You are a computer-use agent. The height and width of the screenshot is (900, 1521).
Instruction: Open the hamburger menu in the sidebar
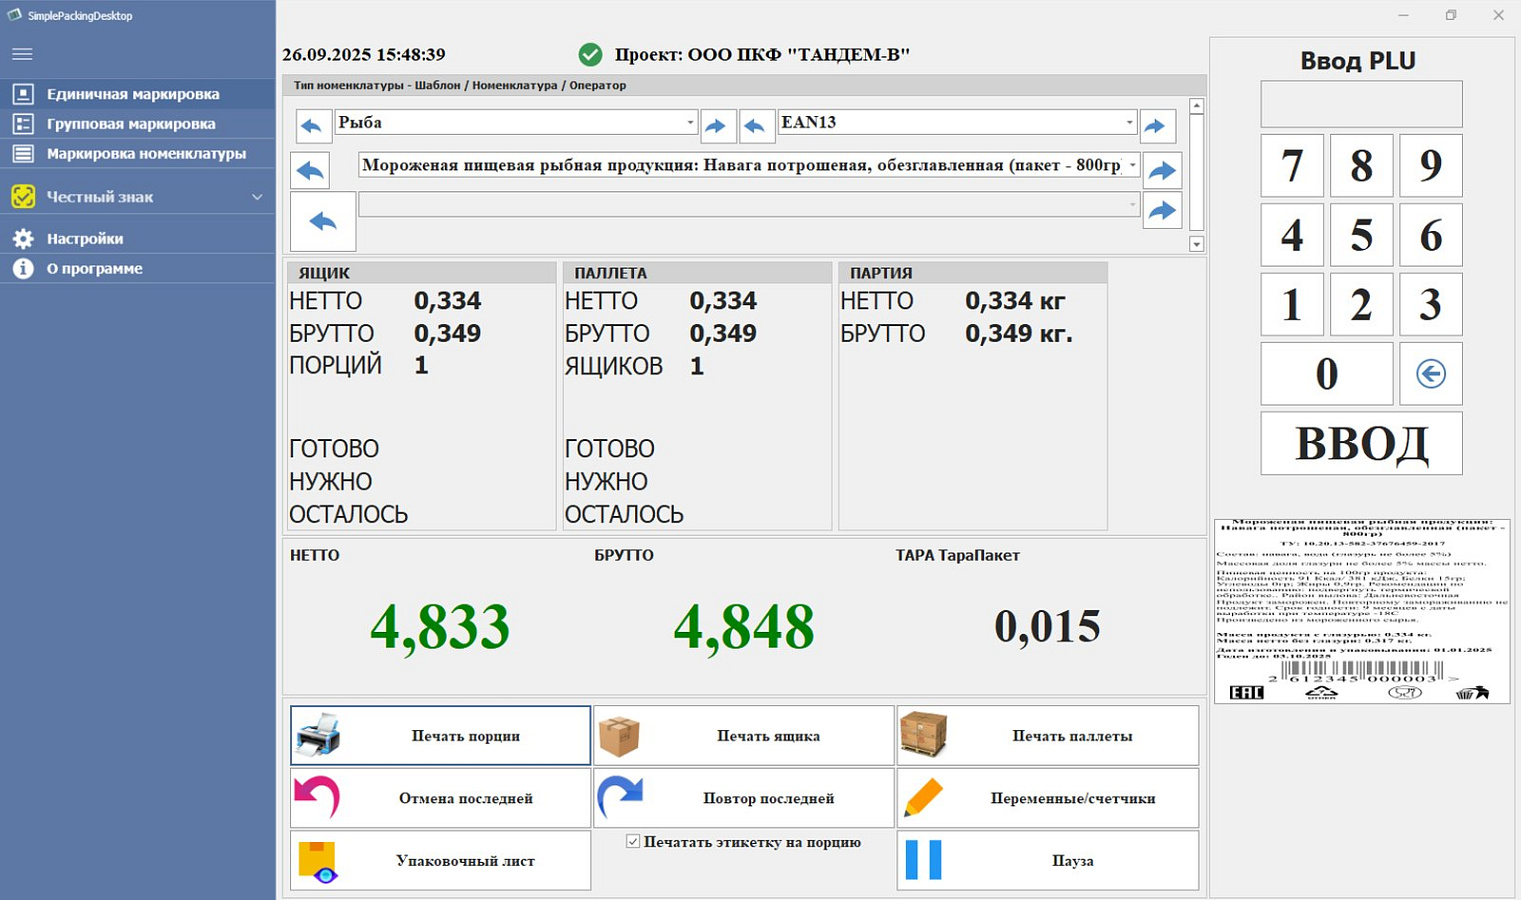tap(22, 54)
